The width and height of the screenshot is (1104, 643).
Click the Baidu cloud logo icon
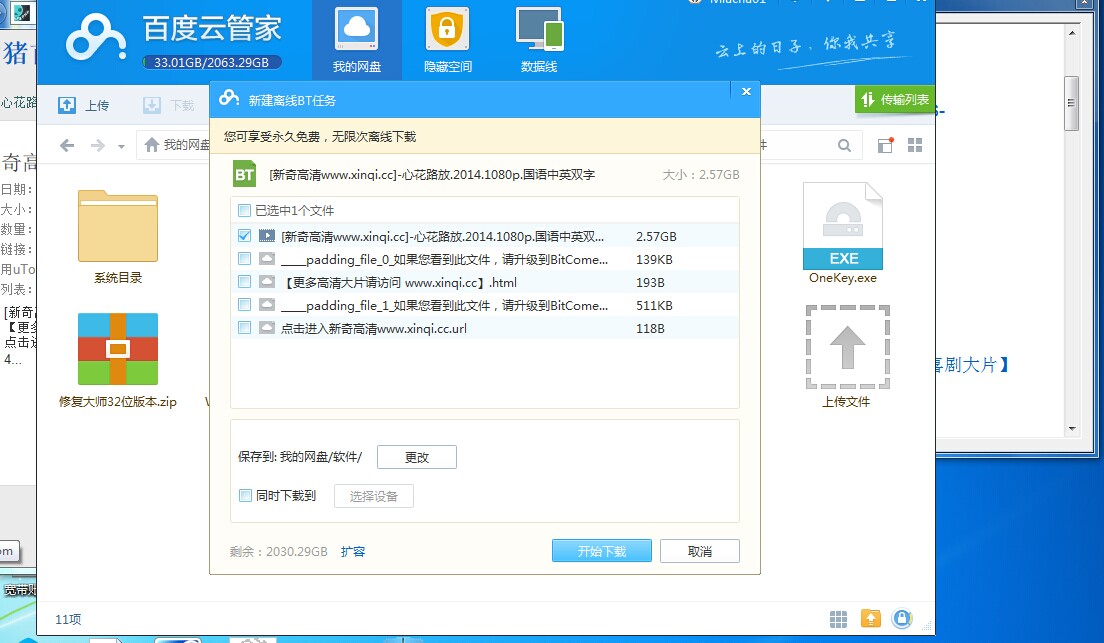coord(96,39)
